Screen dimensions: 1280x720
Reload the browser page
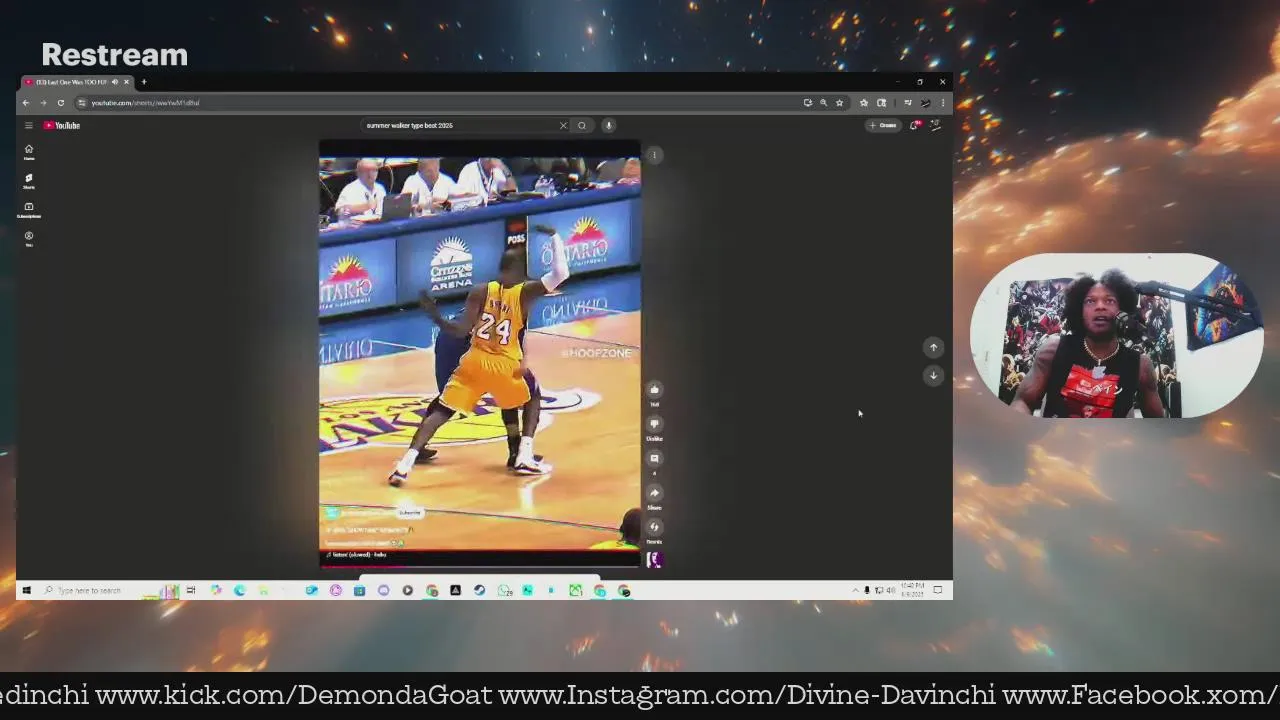pyautogui.click(x=60, y=103)
